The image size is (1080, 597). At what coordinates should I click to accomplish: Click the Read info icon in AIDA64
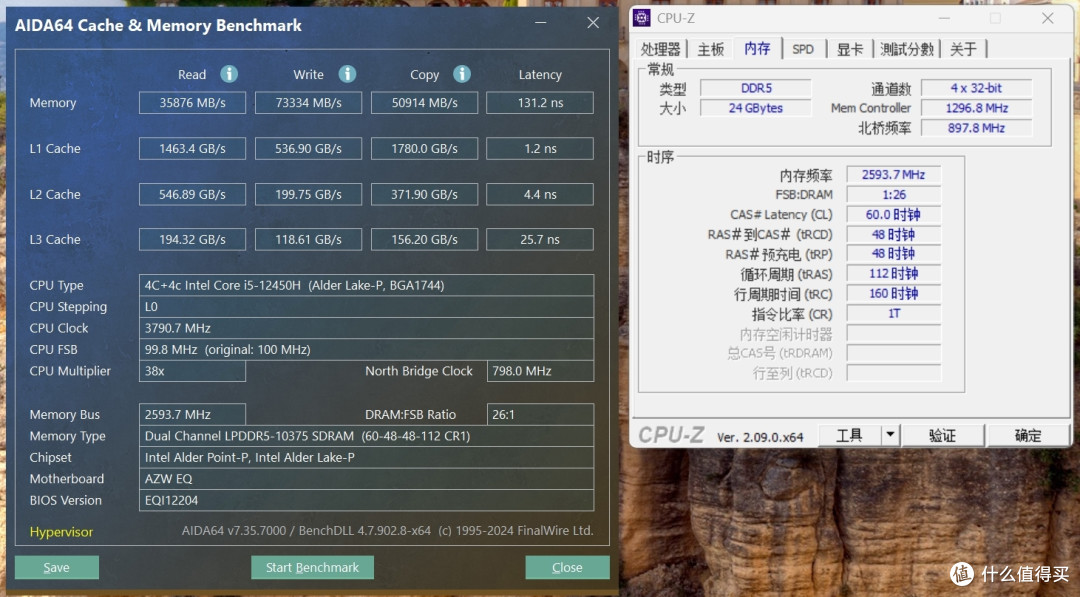229,74
